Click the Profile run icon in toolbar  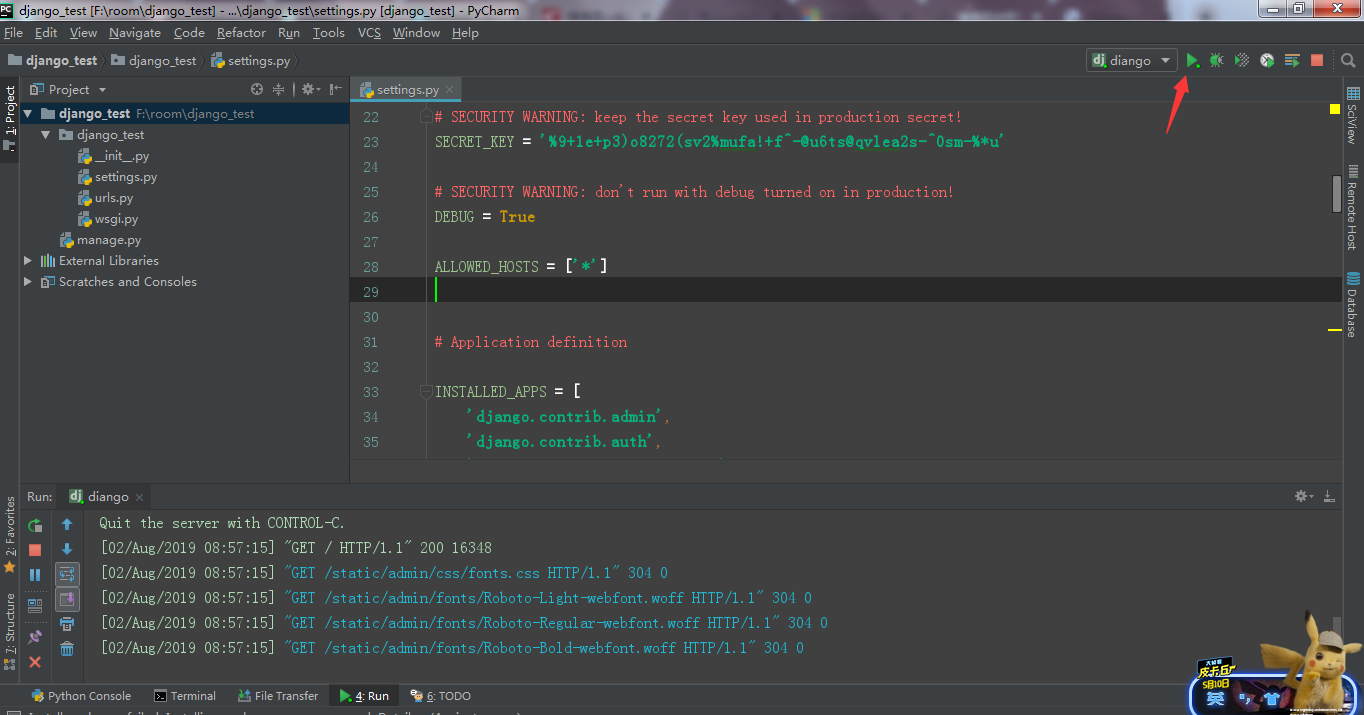coord(1267,60)
